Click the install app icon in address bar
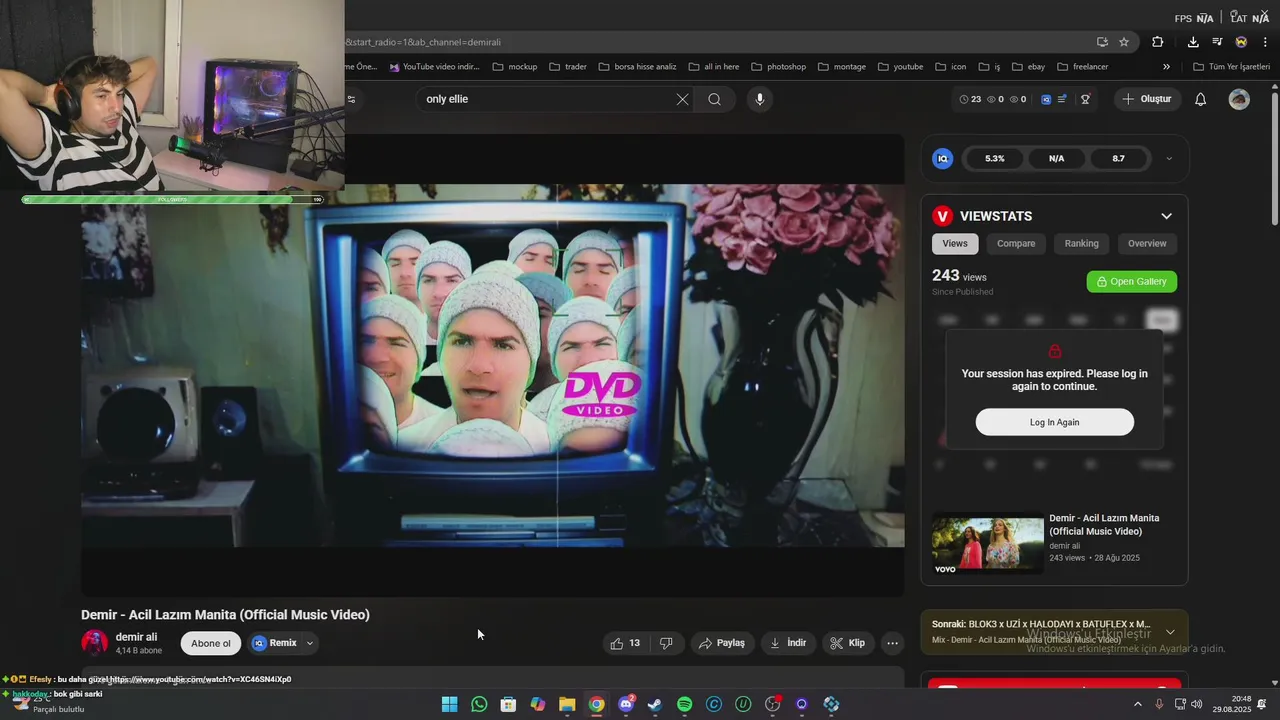The width and height of the screenshot is (1280, 720). point(1102,42)
